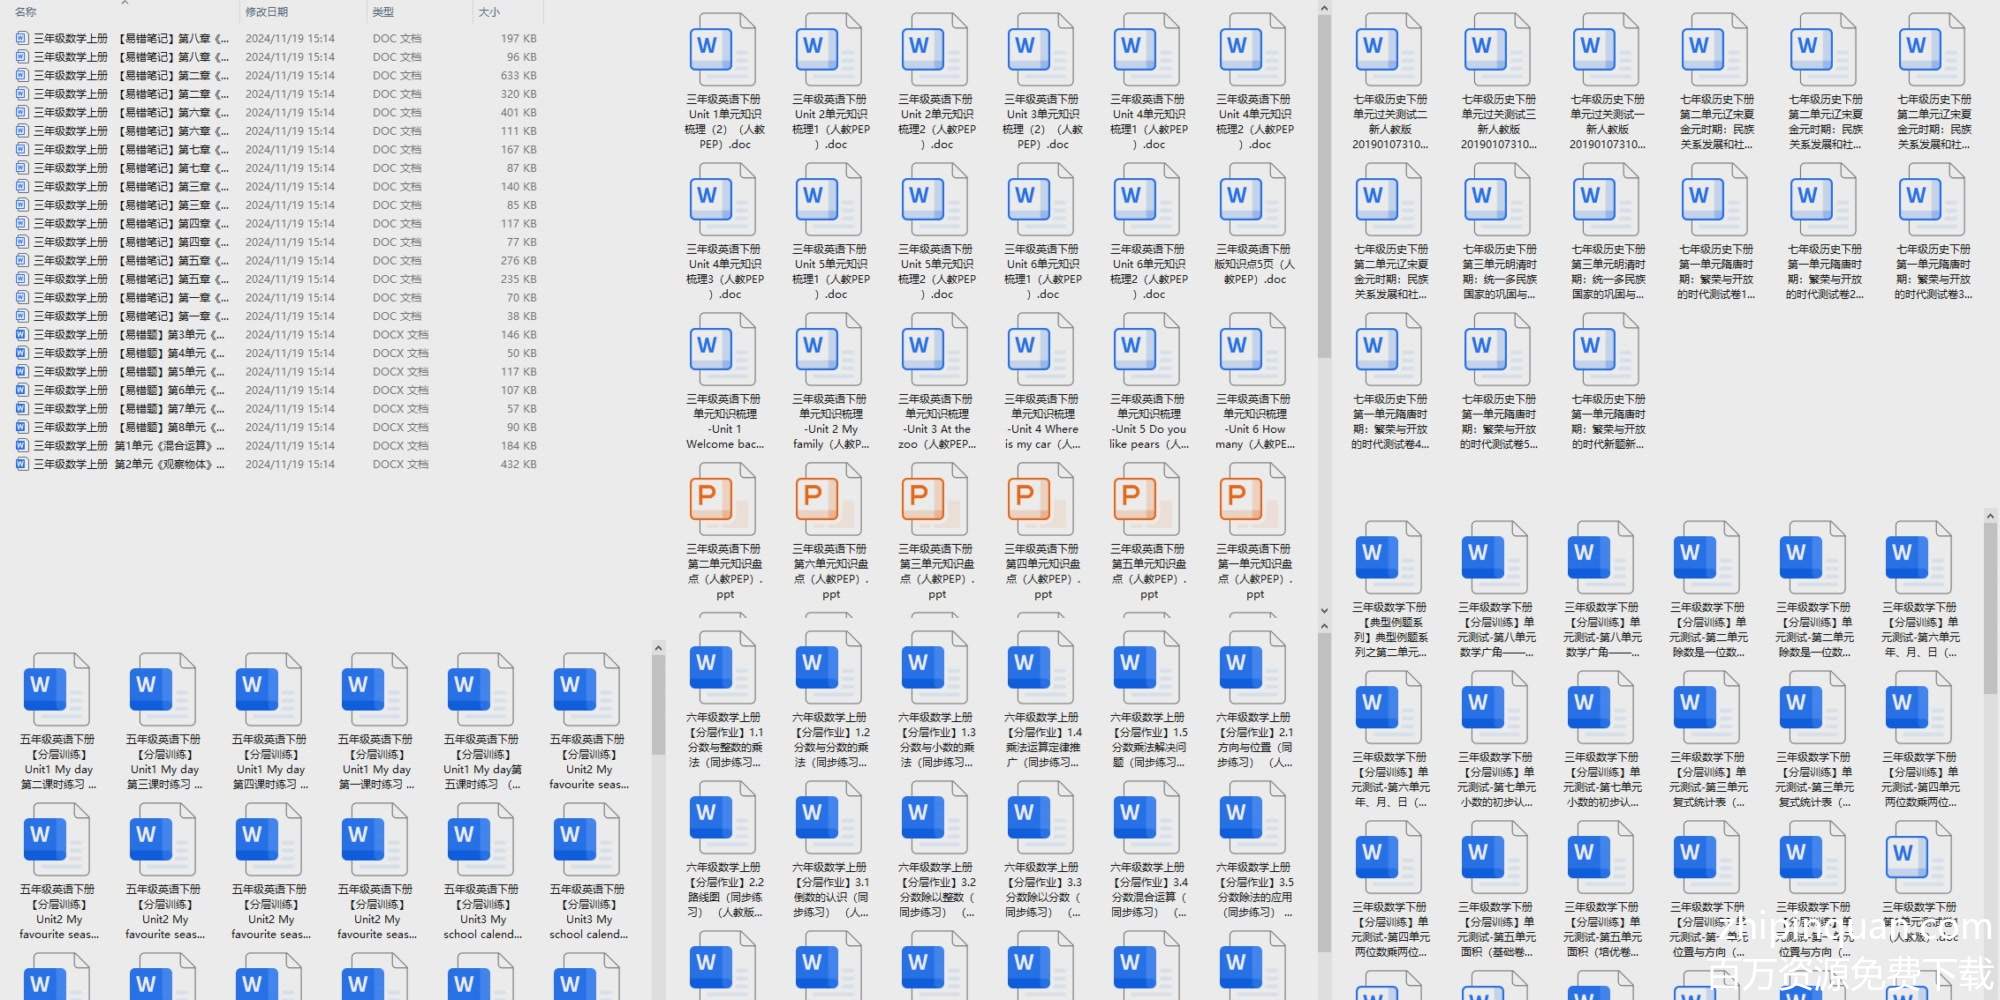Click the small Word icon beside 【易错题】第3单元
The height and width of the screenshot is (1000, 2000).
tap(22, 335)
